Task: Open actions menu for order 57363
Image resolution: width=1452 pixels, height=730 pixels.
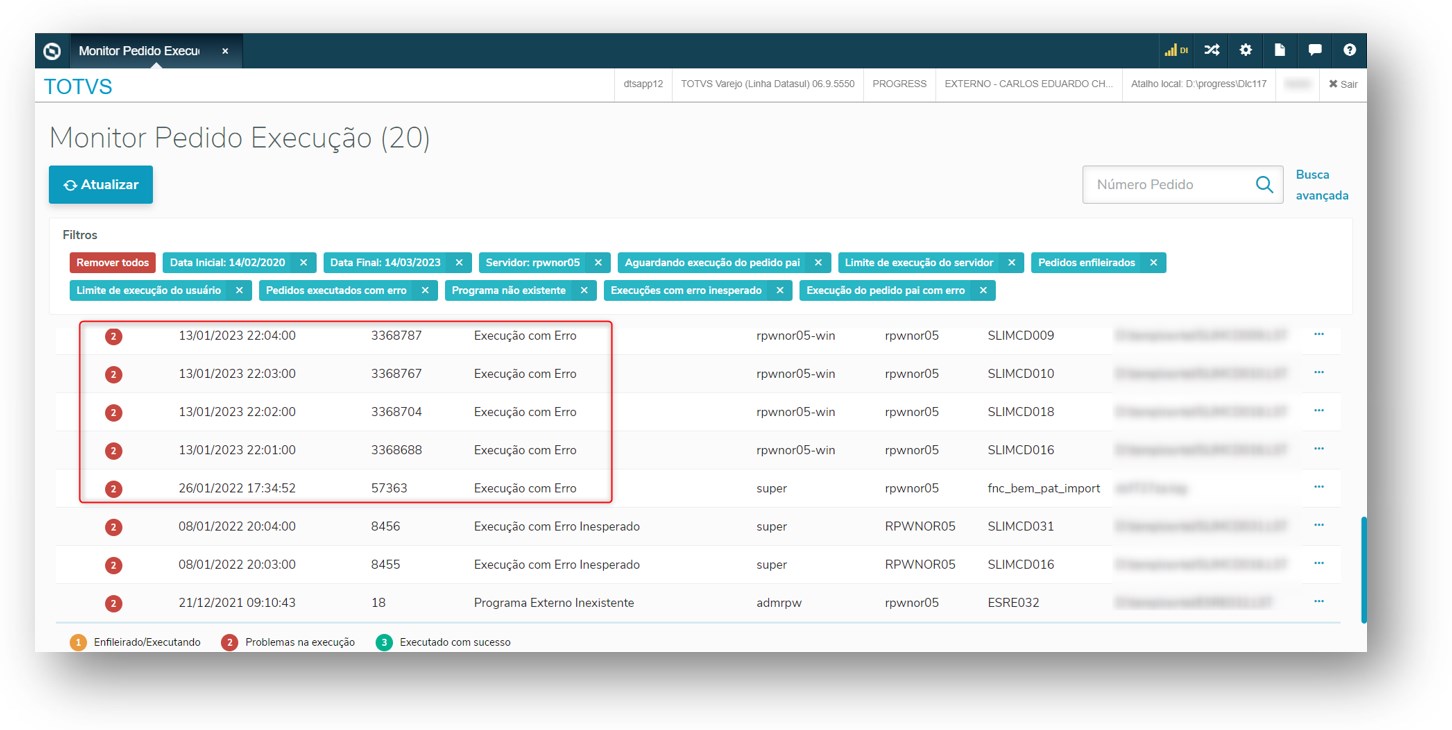Action: pyautogui.click(x=1318, y=488)
